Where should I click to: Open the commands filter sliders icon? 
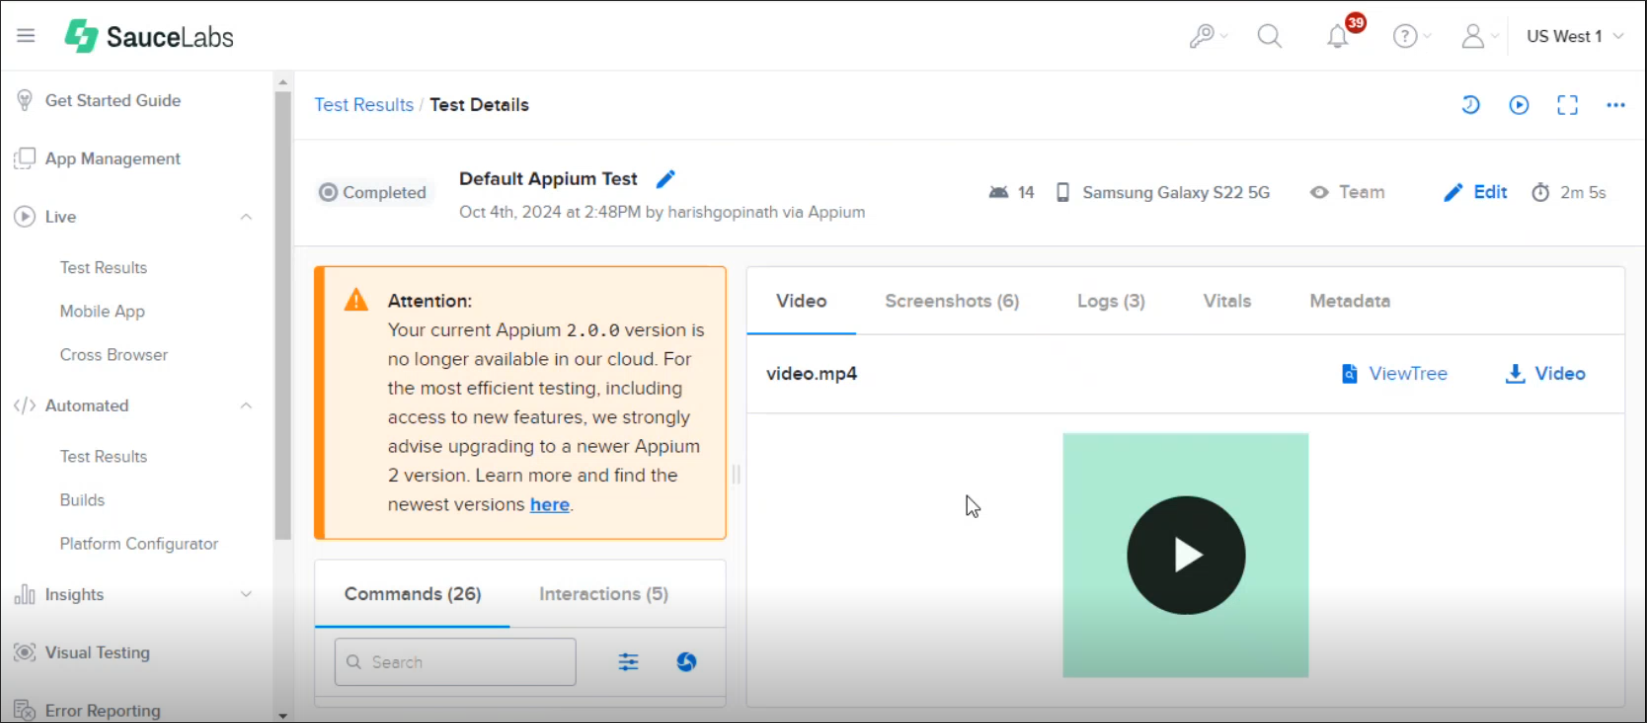click(x=628, y=662)
